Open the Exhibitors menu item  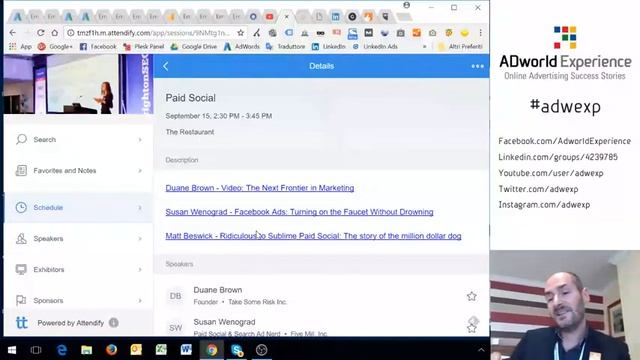click(78, 269)
